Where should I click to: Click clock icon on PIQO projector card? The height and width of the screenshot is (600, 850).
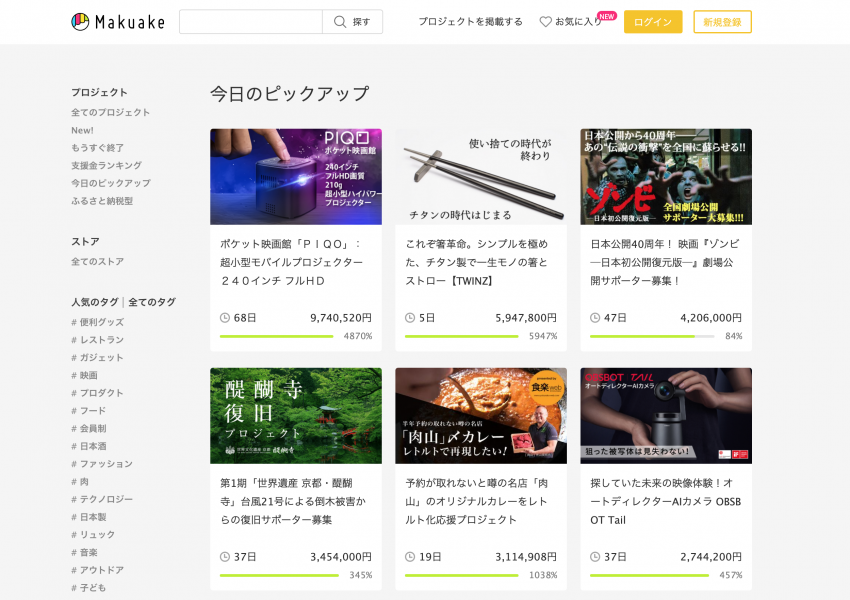(x=225, y=318)
